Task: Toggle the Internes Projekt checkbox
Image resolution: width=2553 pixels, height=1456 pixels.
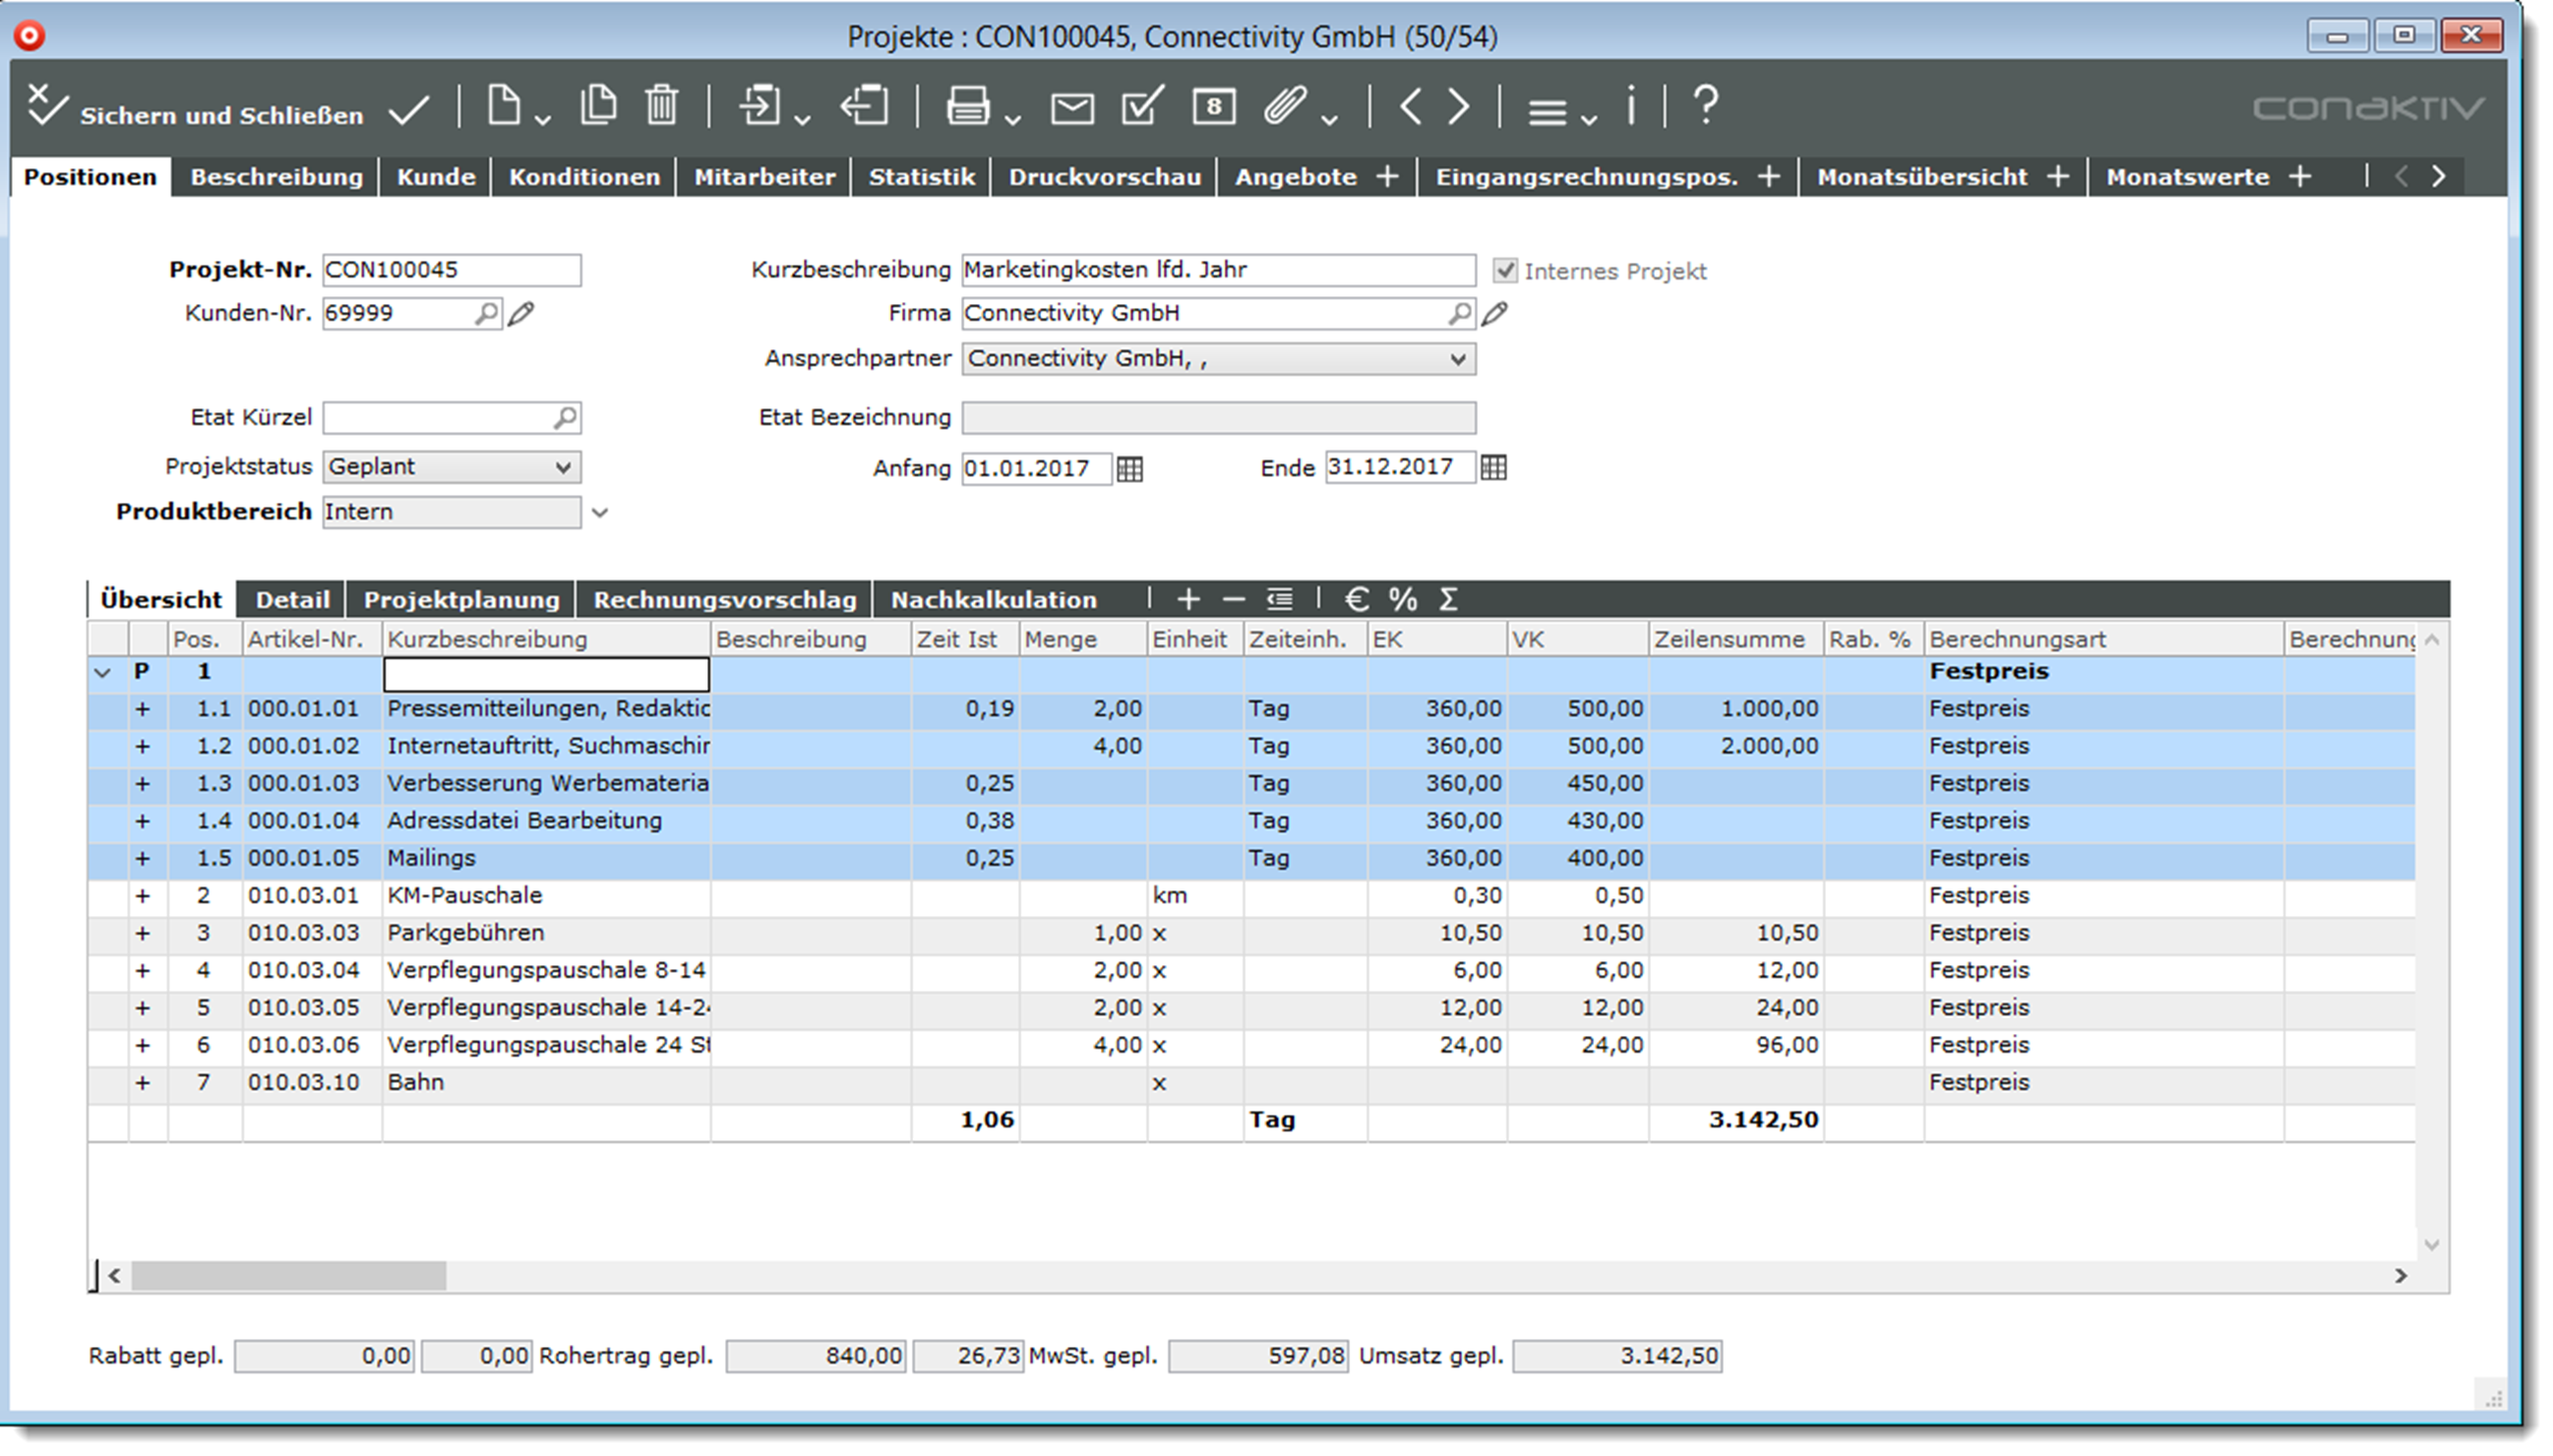Action: coord(1505,271)
